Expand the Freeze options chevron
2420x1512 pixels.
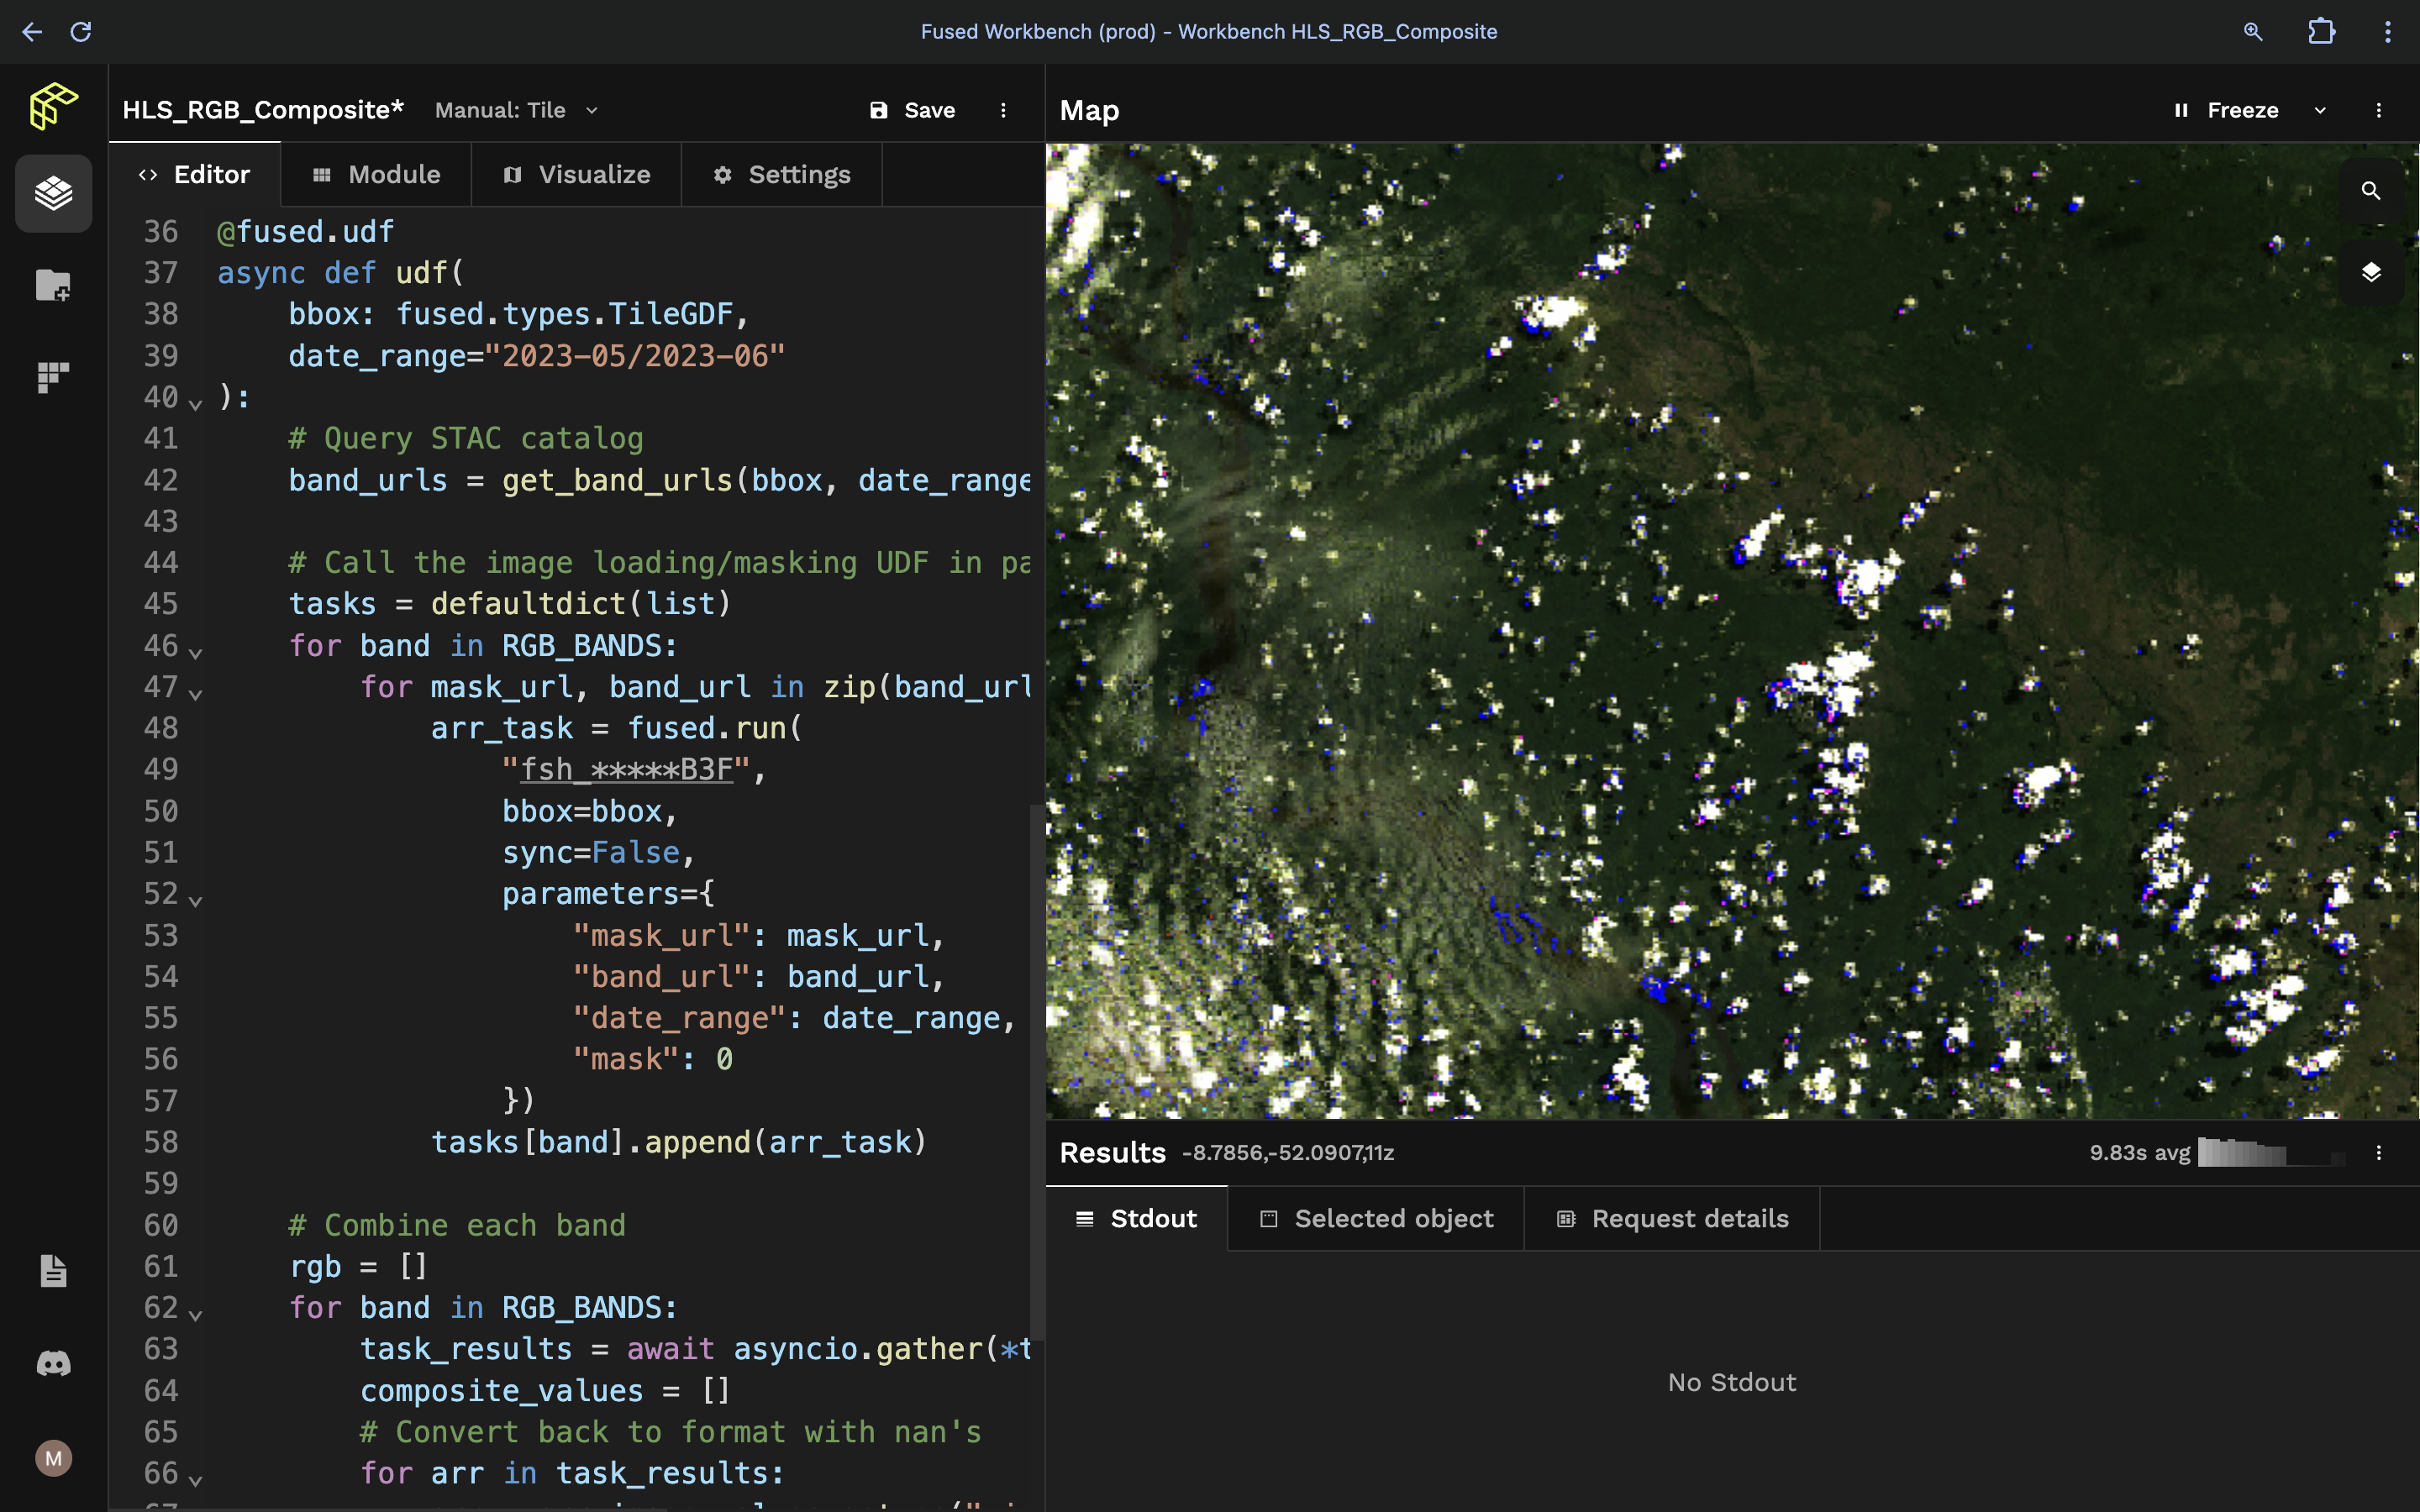click(x=2320, y=110)
